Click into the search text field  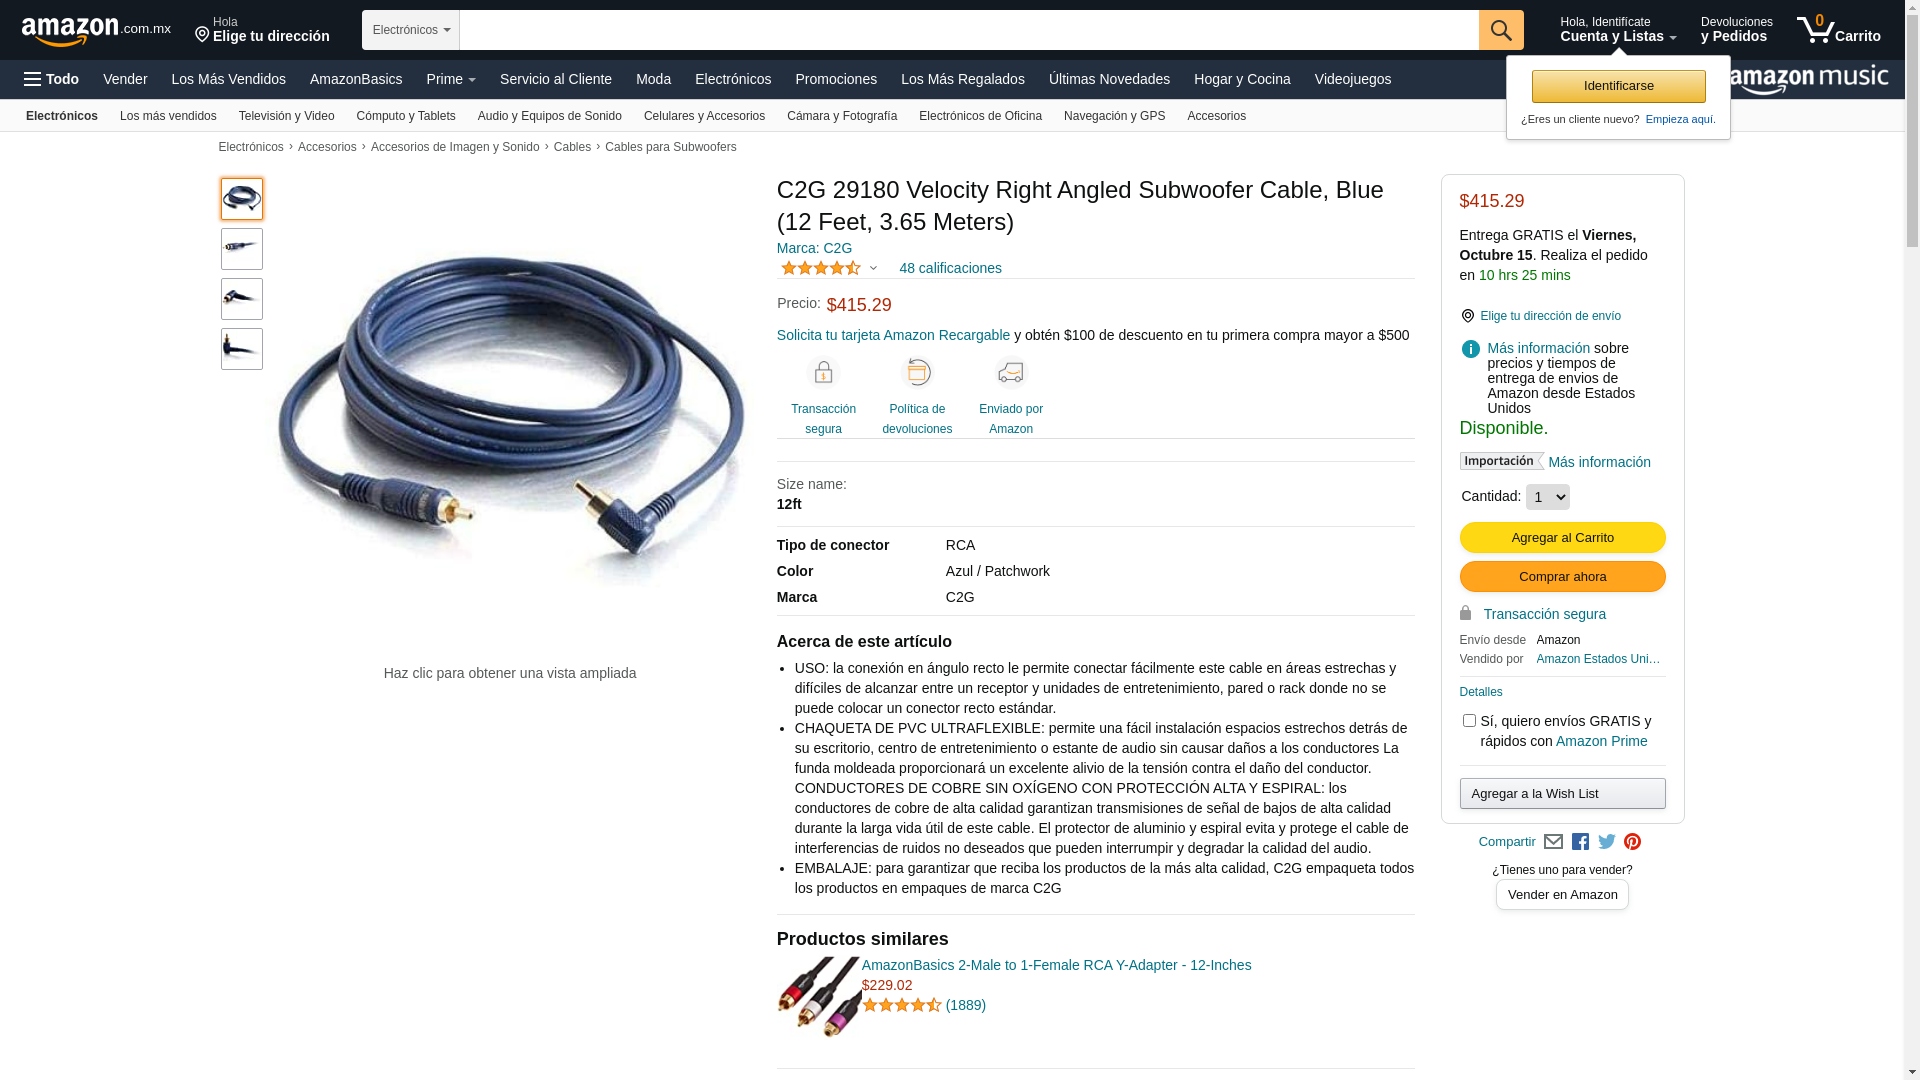[x=968, y=30]
